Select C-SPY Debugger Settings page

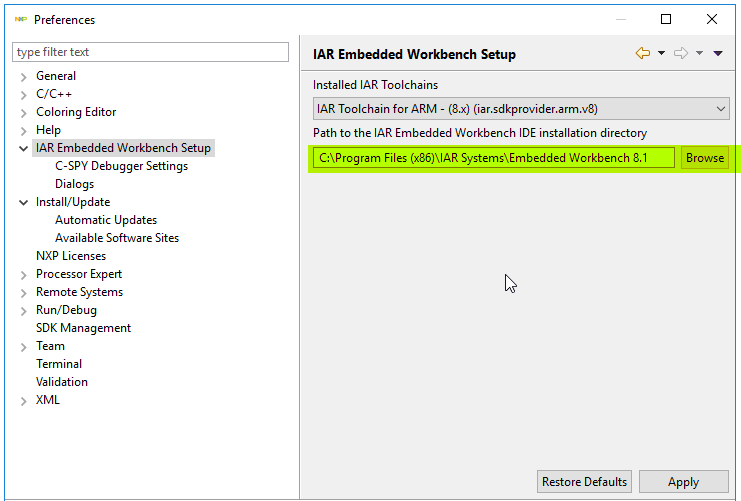(x=121, y=166)
